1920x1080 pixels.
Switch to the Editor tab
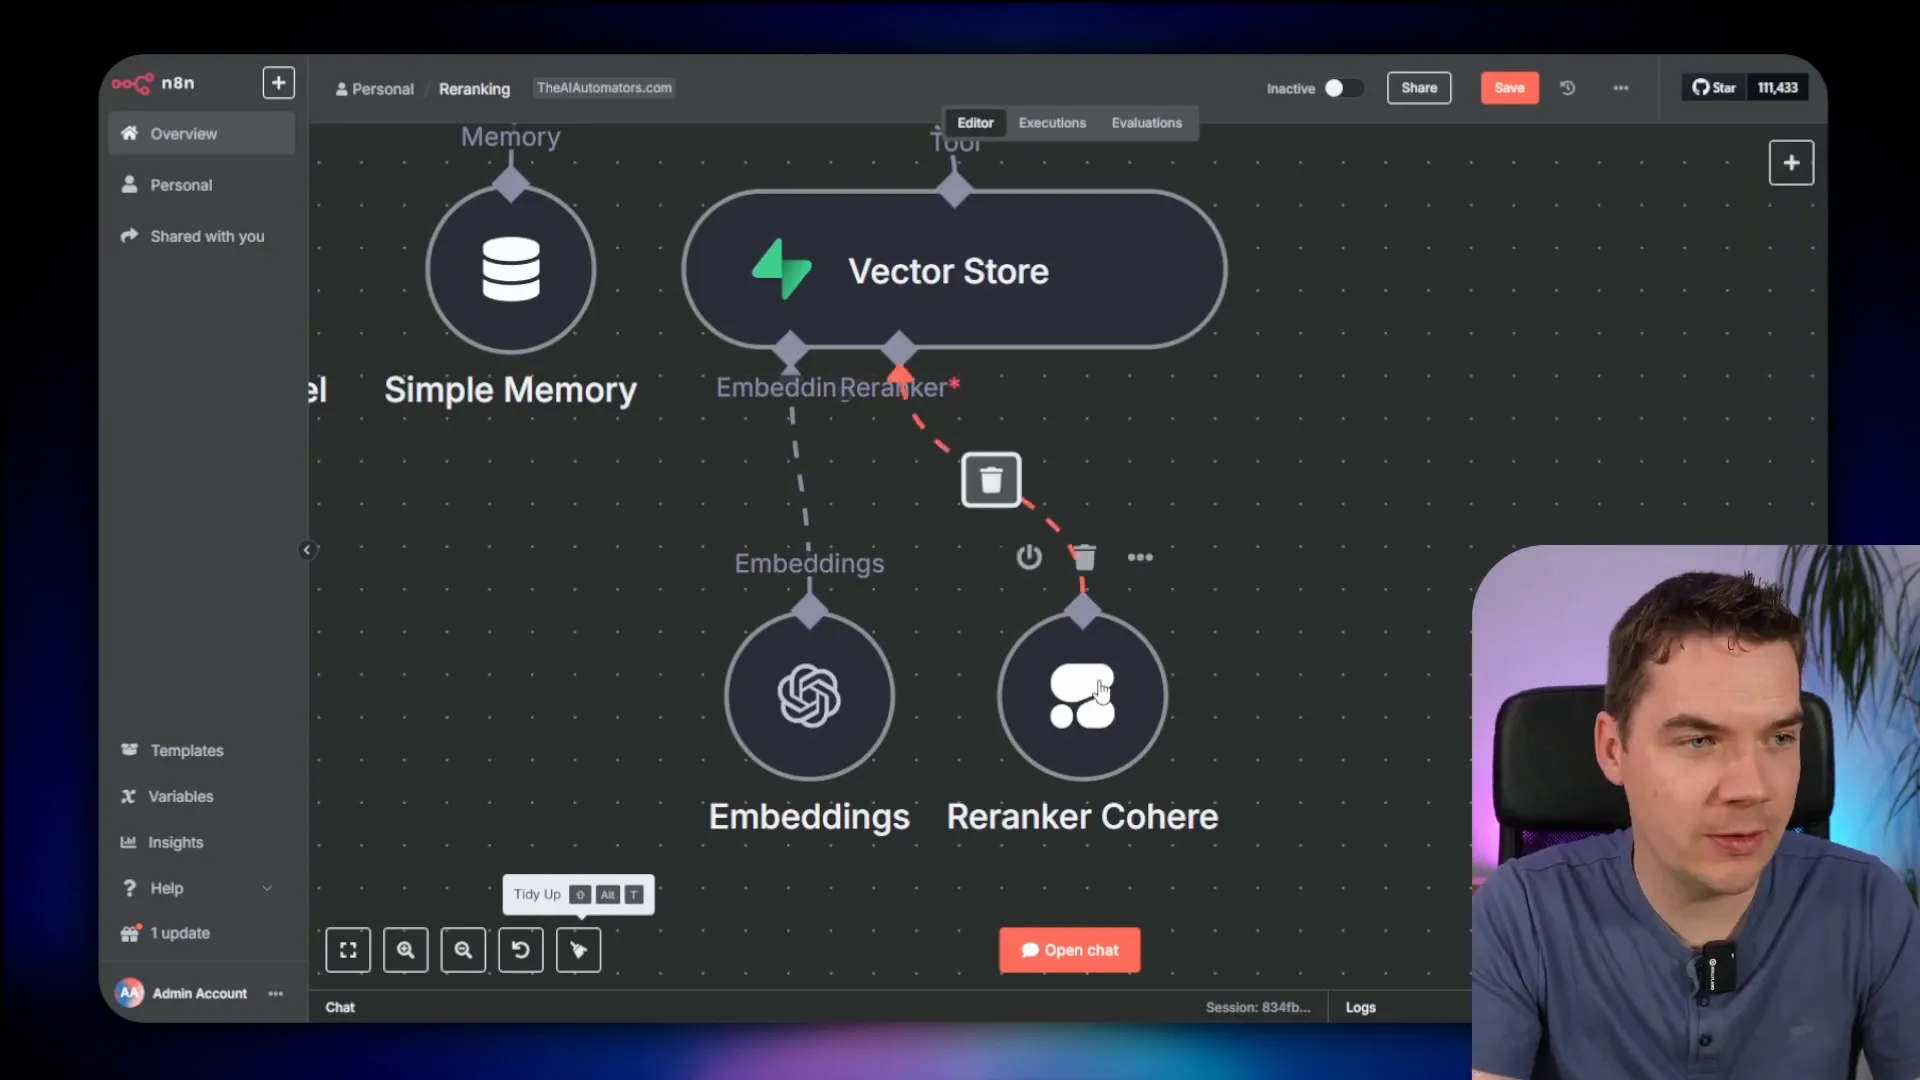(x=975, y=123)
